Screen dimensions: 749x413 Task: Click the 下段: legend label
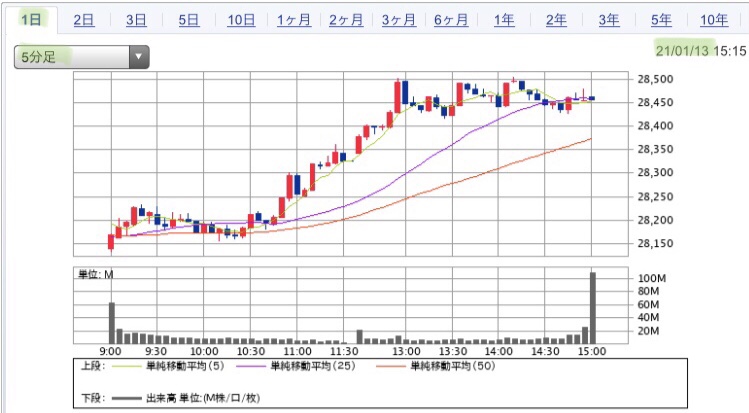pyautogui.click(x=92, y=398)
